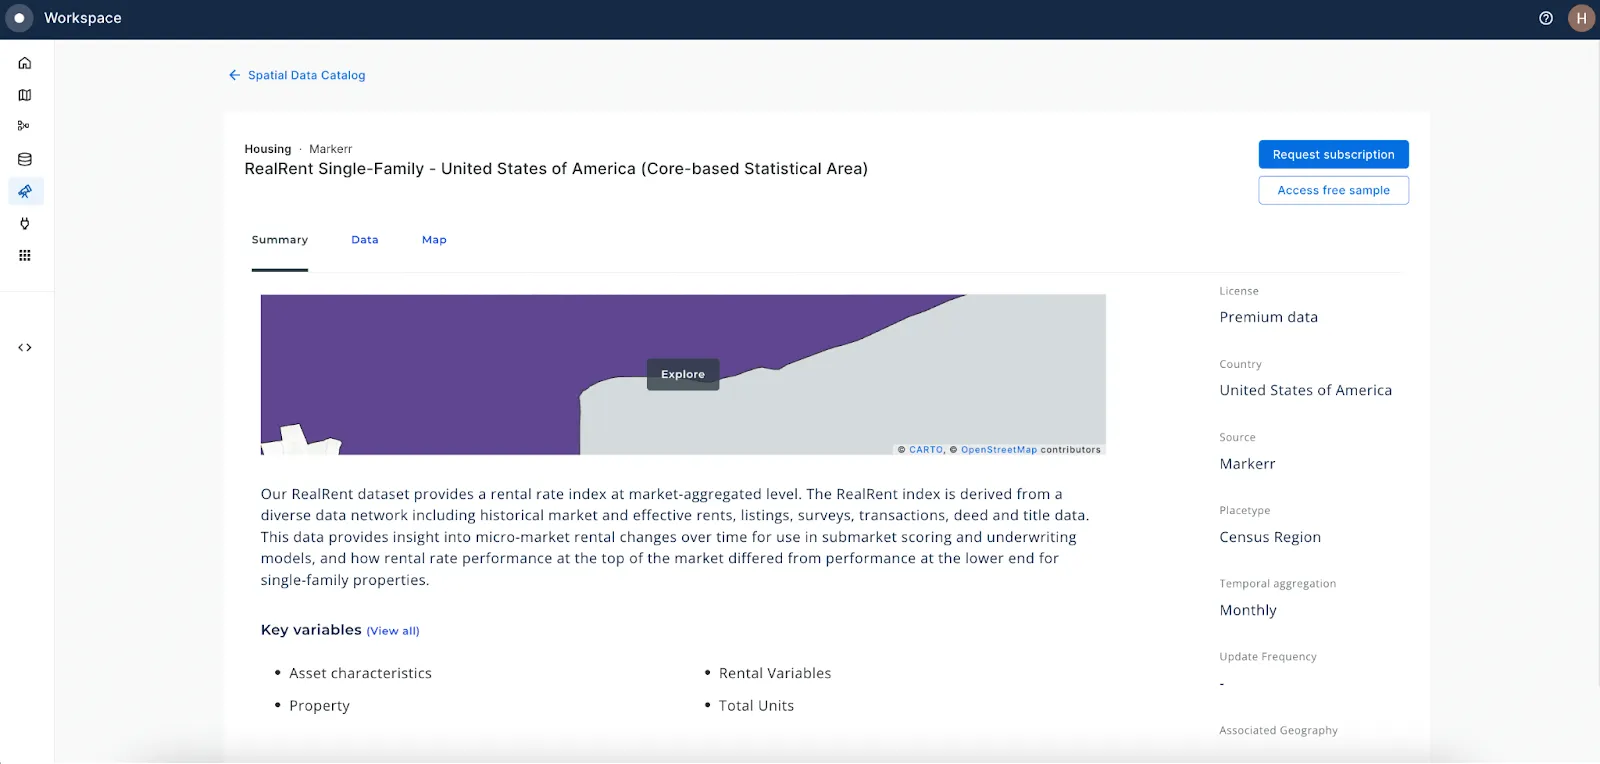Expand the Key variables View all list
This screenshot has height=764, width=1600.
[x=392, y=630]
